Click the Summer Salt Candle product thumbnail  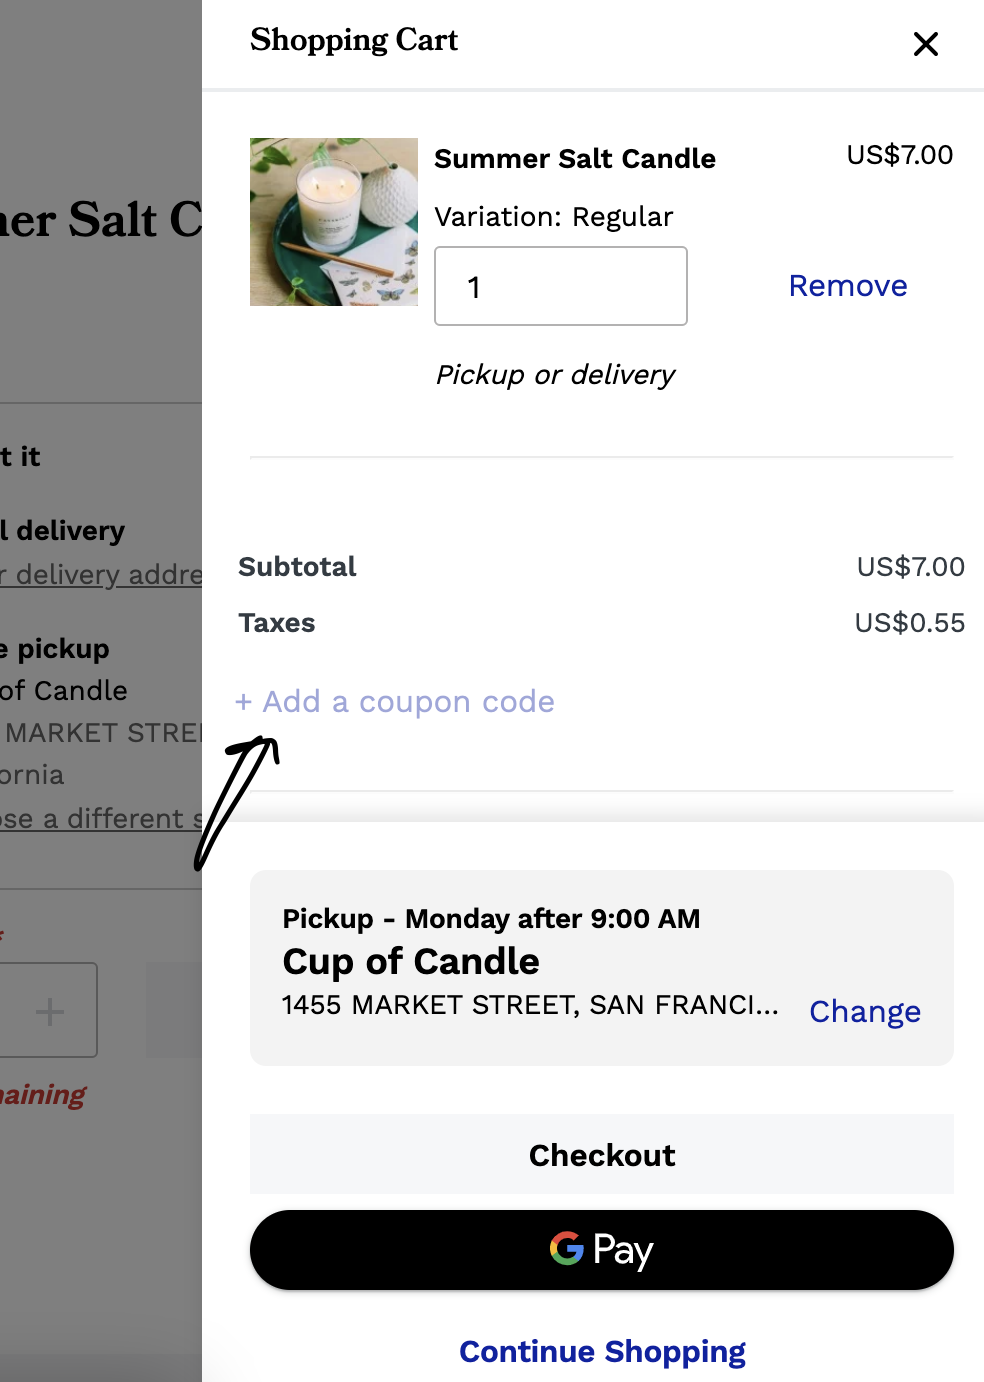(x=334, y=222)
